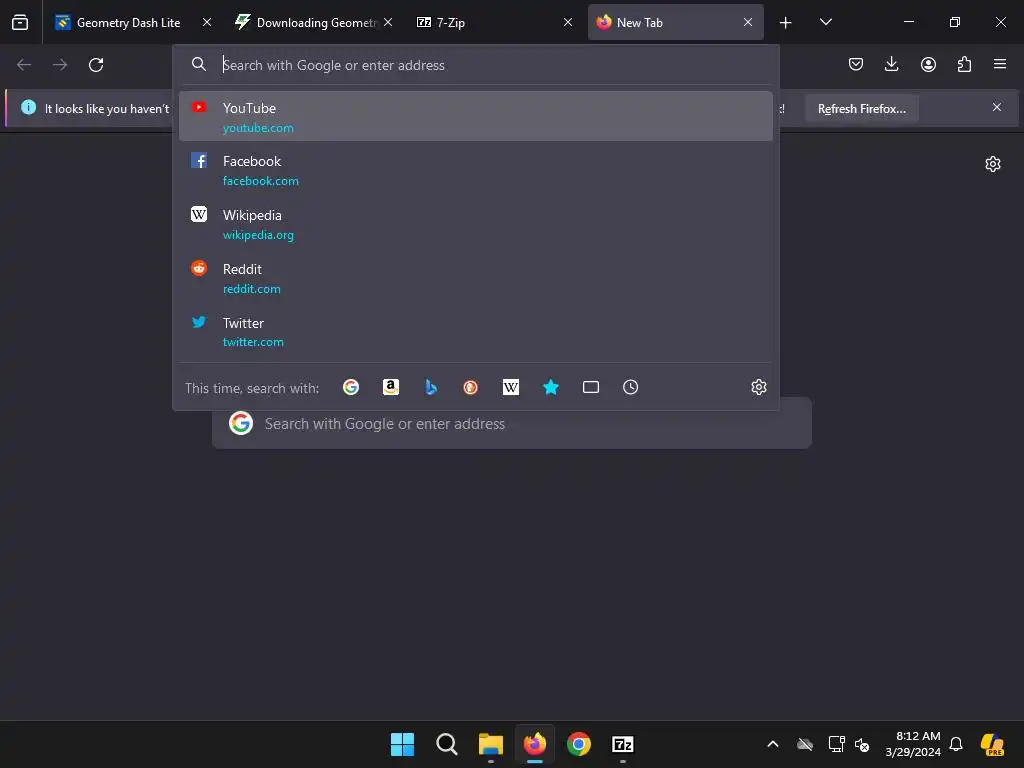Click the Google logo in page search box
Image resolution: width=1024 pixels, height=768 pixels.
[241, 423]
